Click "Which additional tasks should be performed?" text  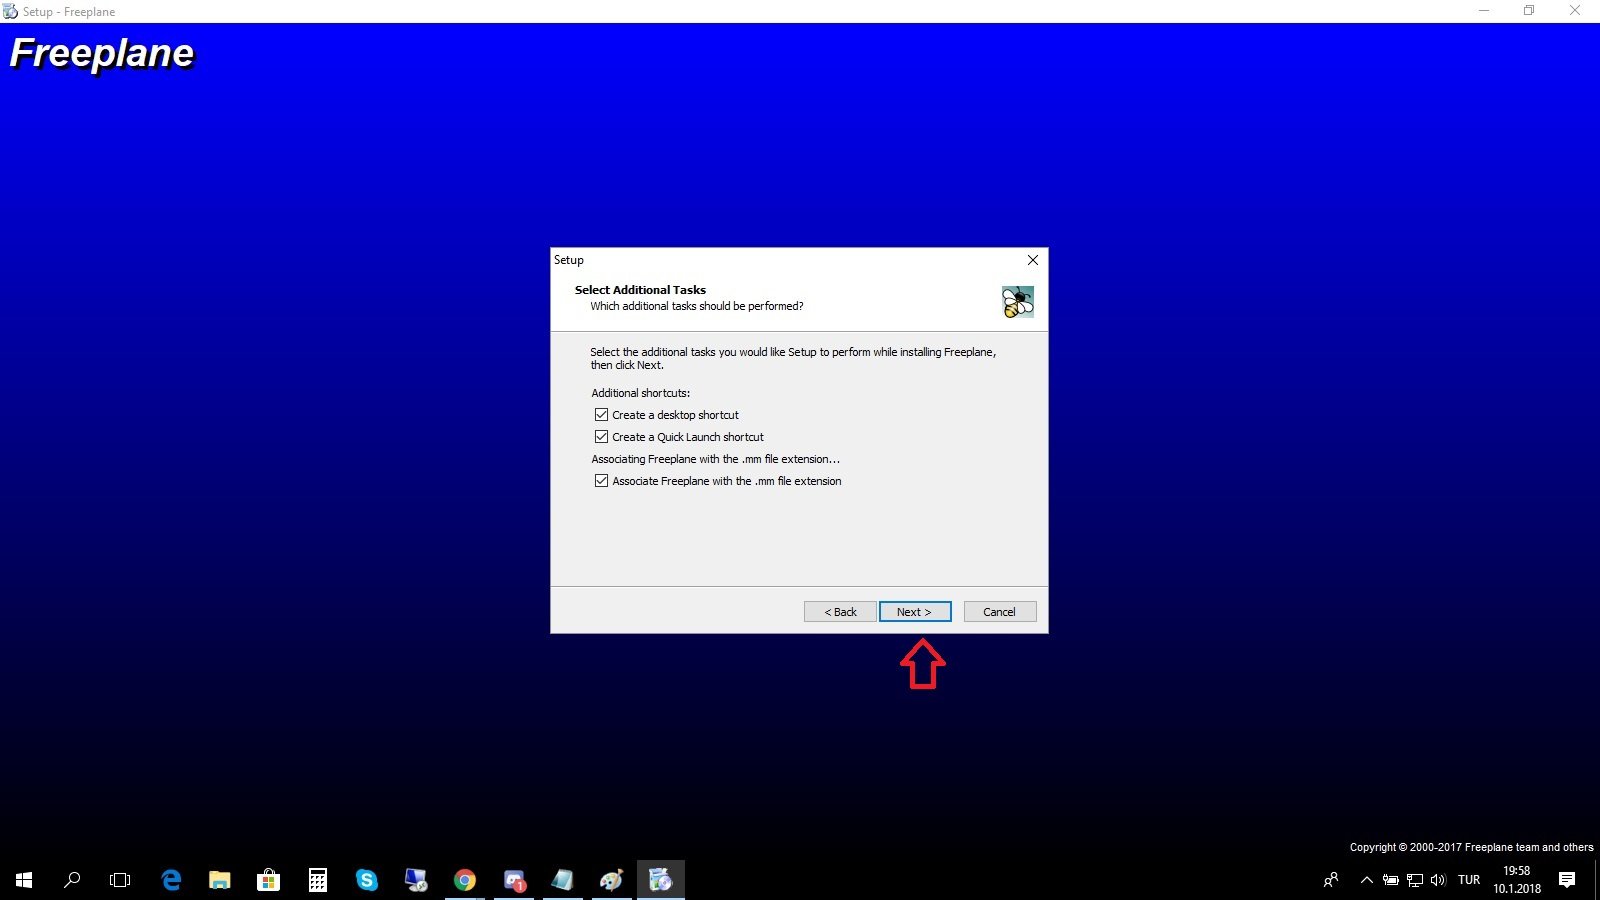tap(697, 306)
